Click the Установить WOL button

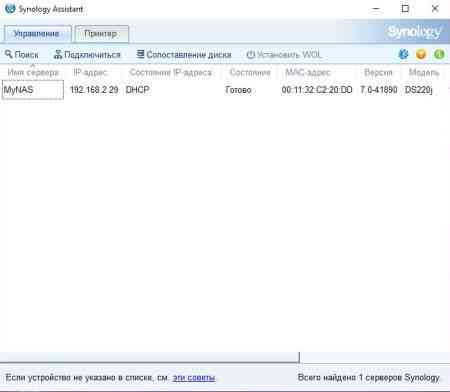tap(284, 54)
